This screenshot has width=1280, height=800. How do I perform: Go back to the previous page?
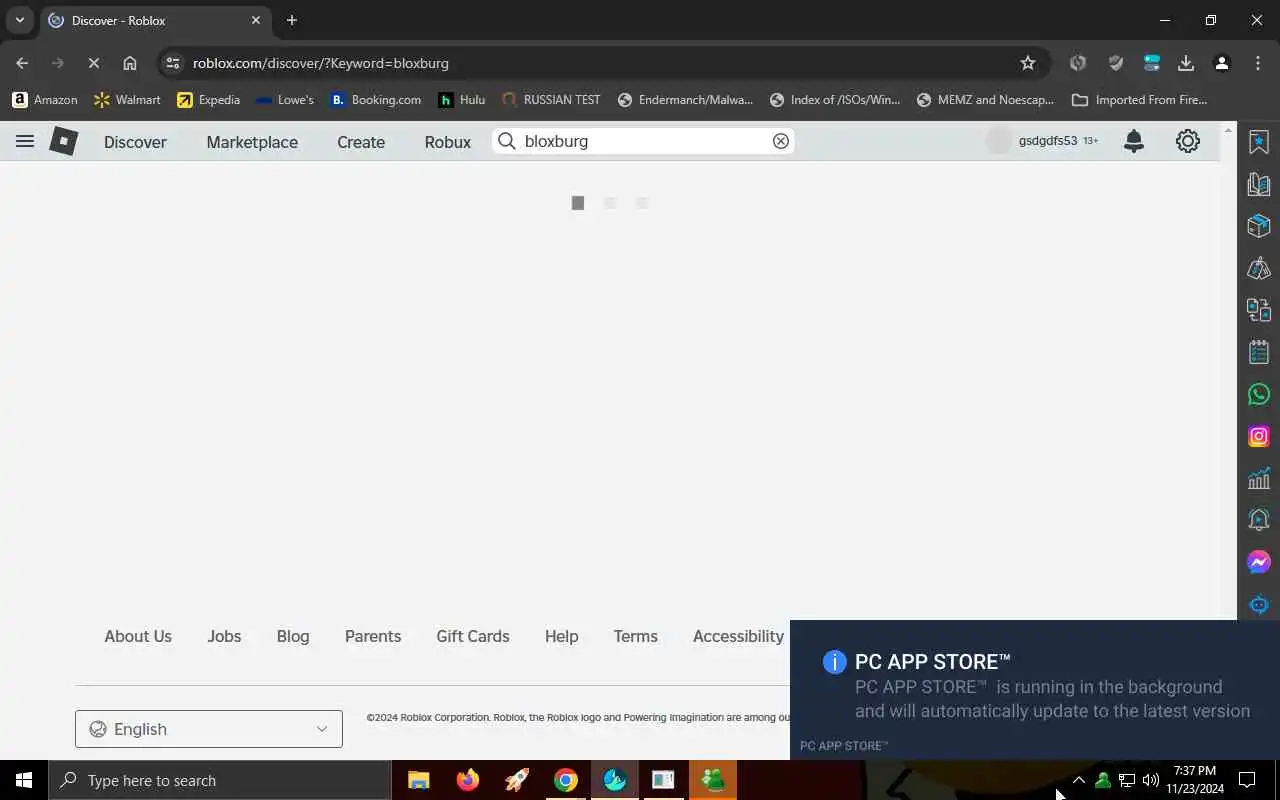point(22,63)
